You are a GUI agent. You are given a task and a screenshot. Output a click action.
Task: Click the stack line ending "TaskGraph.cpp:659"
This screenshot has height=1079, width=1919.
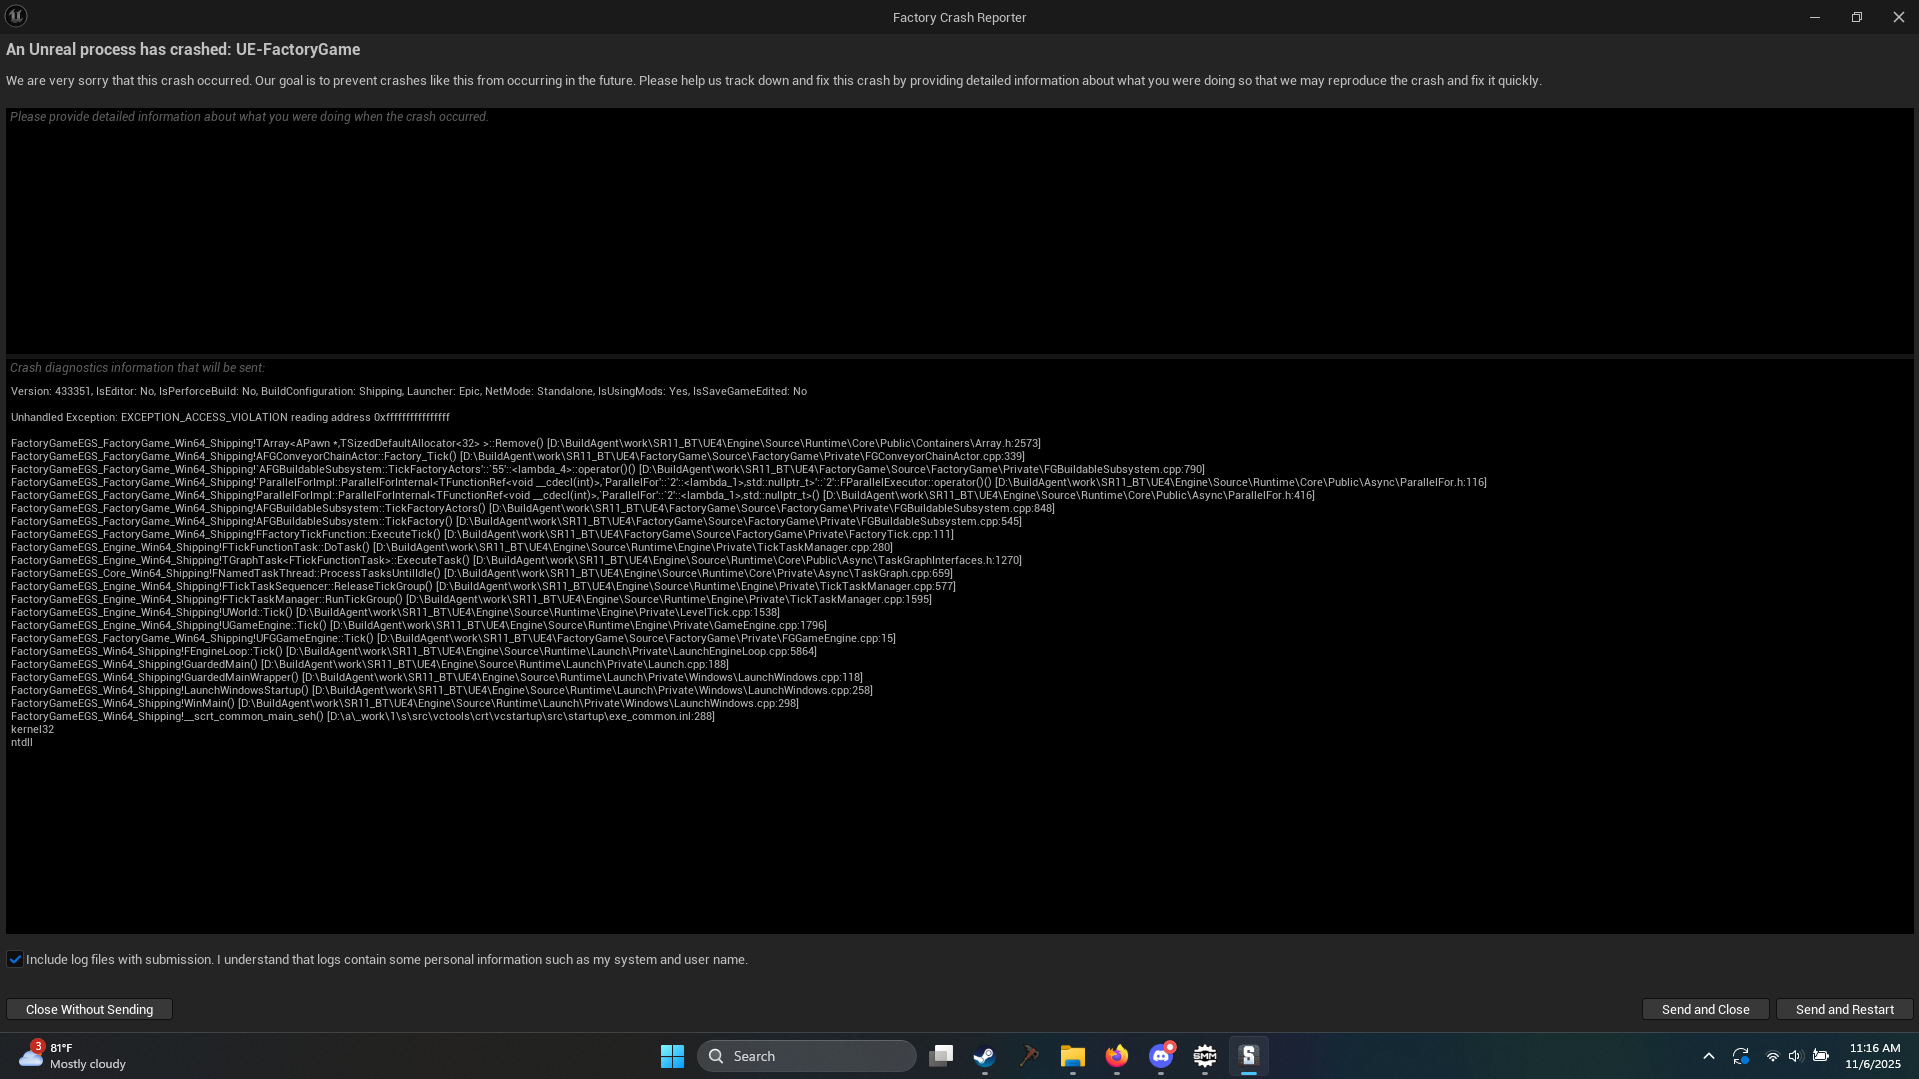(481, 573)
